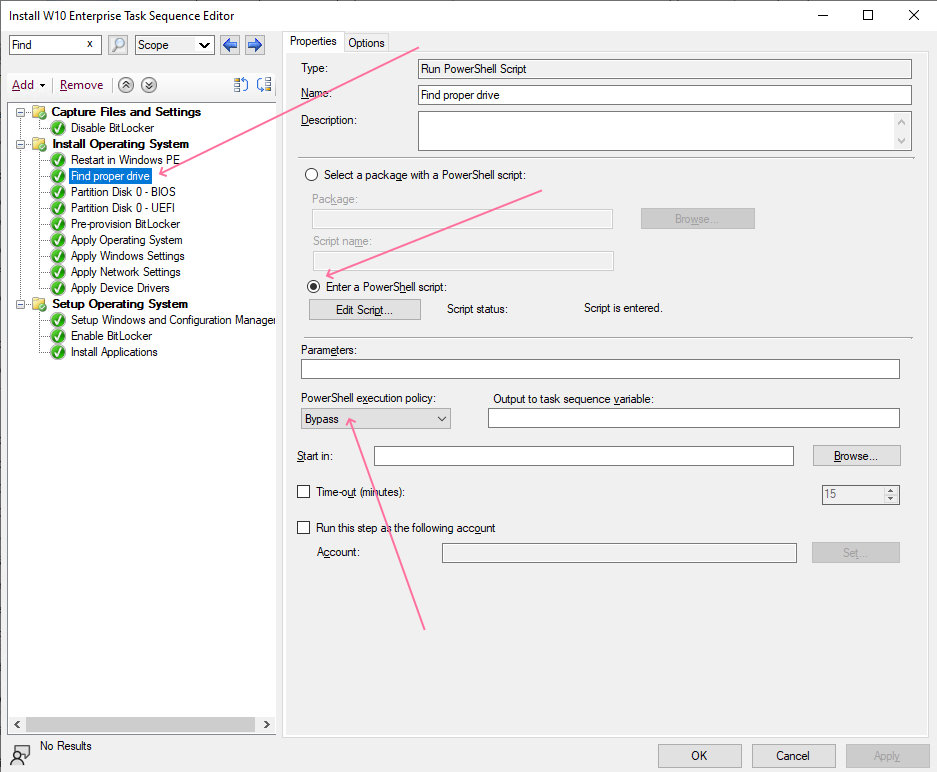
Task: Click the Edit Script button
Action: 364,310
